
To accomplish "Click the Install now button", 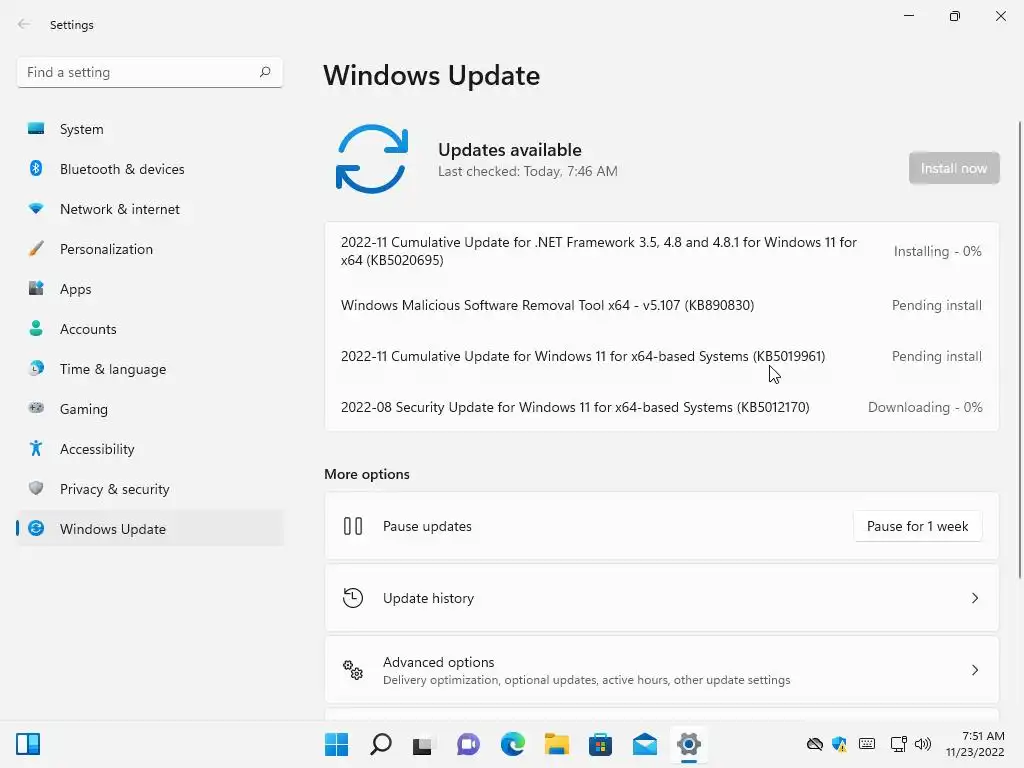I will (954, 168).
